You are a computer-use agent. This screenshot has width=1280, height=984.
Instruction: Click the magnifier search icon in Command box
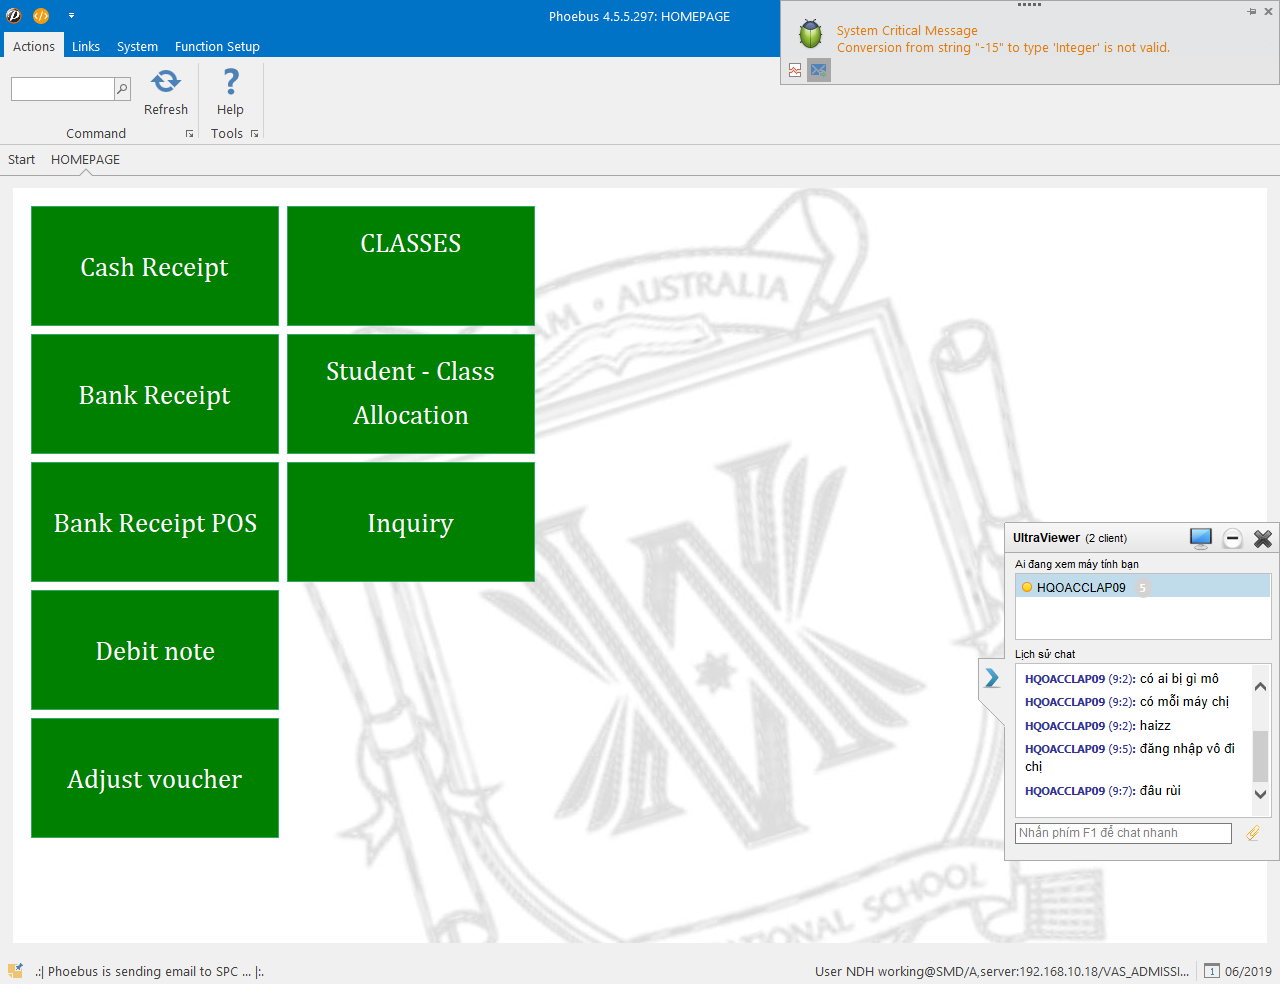[122, 89]
